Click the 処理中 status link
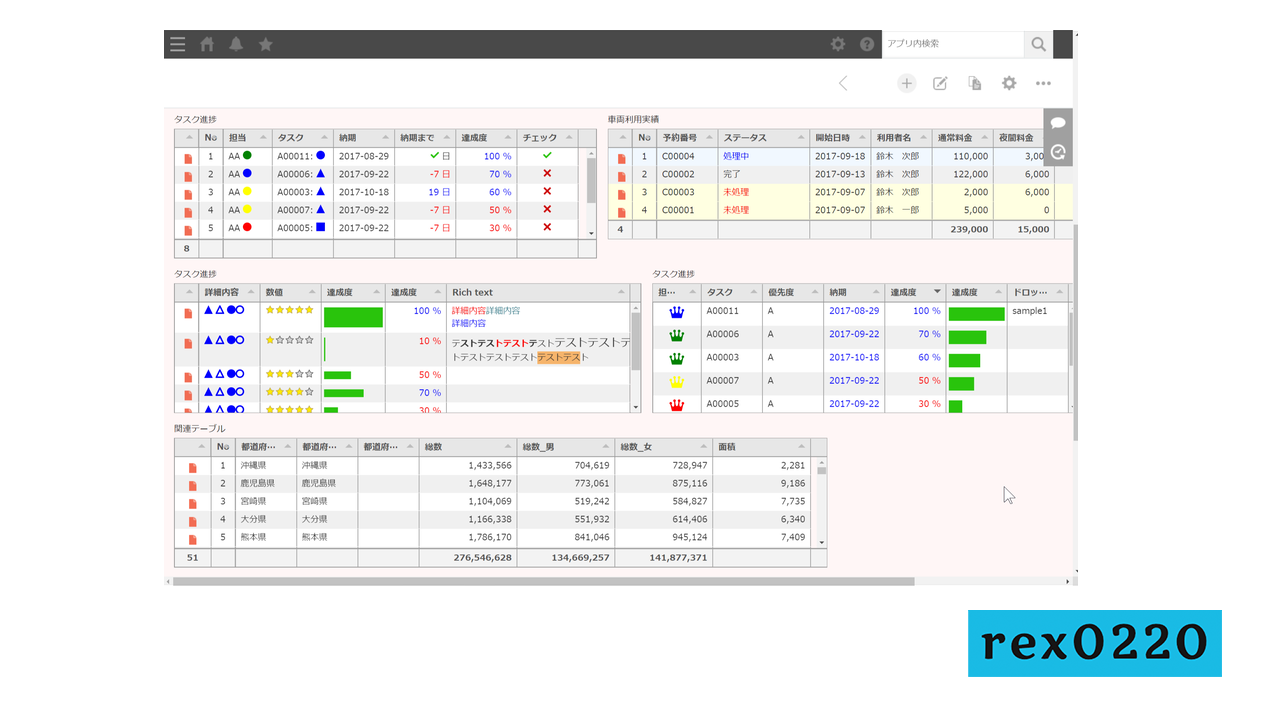 735,157
